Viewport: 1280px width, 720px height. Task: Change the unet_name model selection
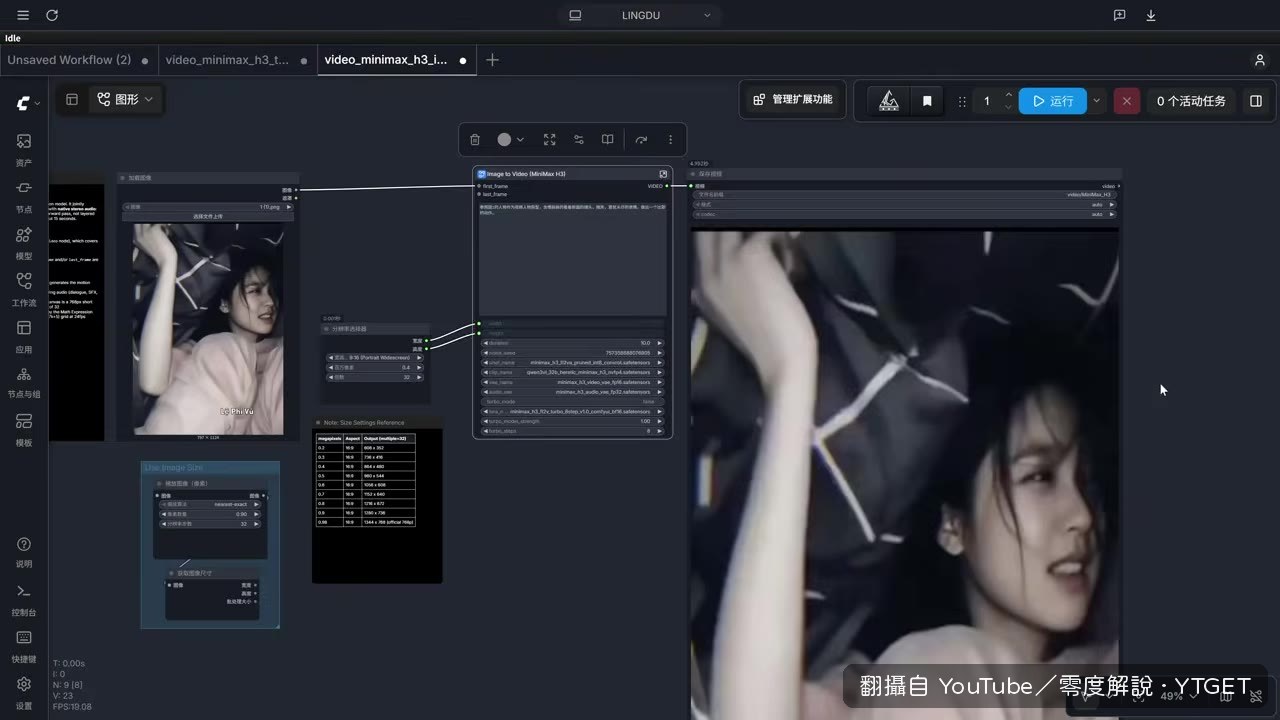click(572, 362)
